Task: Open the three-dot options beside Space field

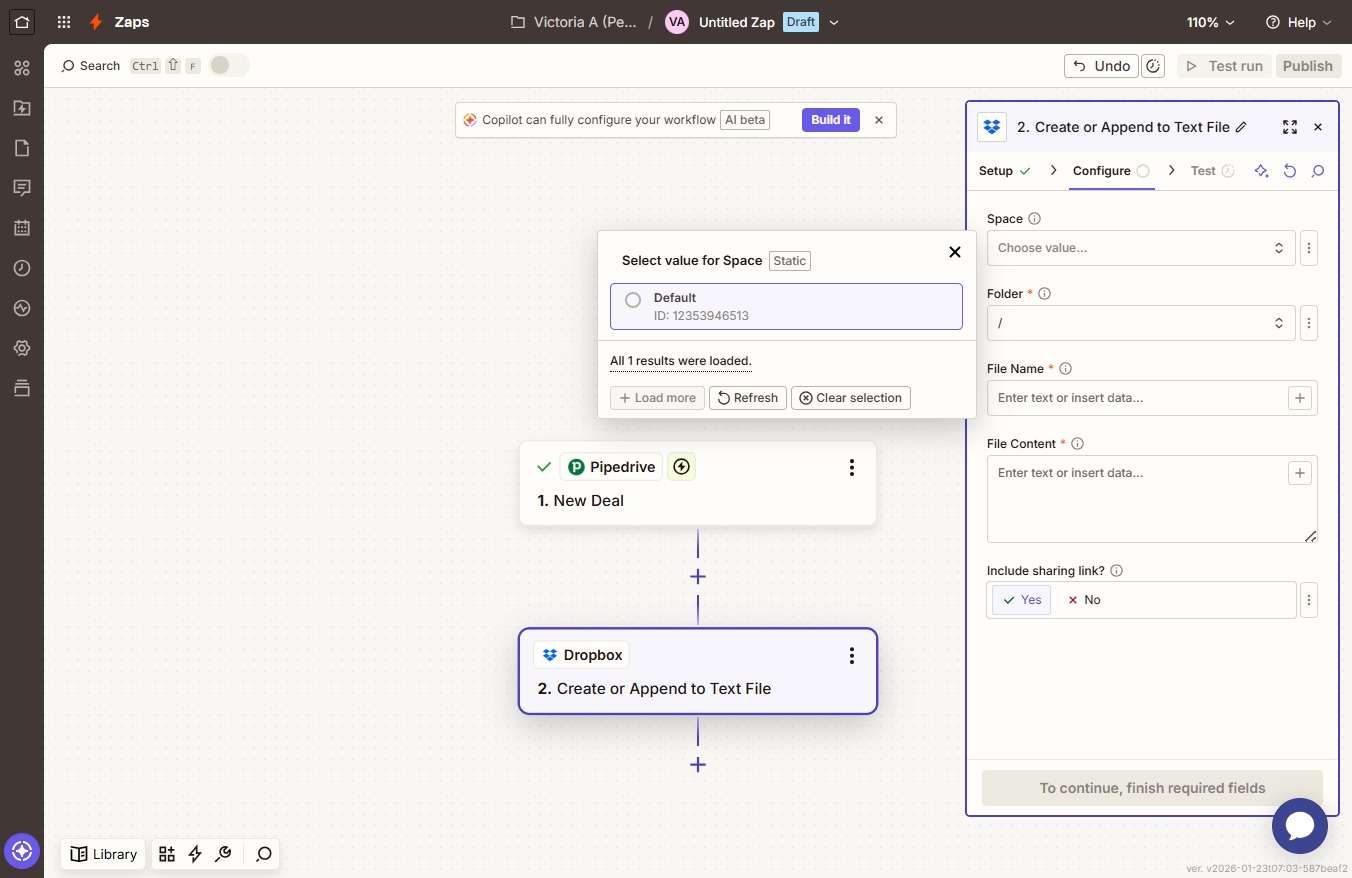Action: point(1309,248)
